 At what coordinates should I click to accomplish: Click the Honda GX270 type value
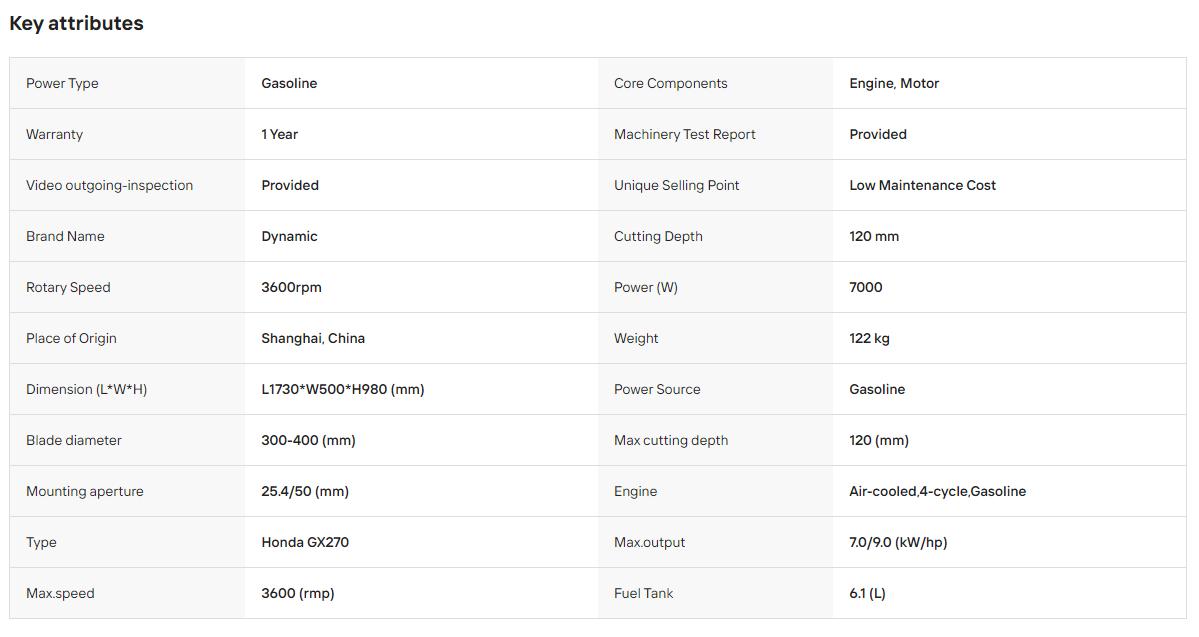tap(305, 542)
